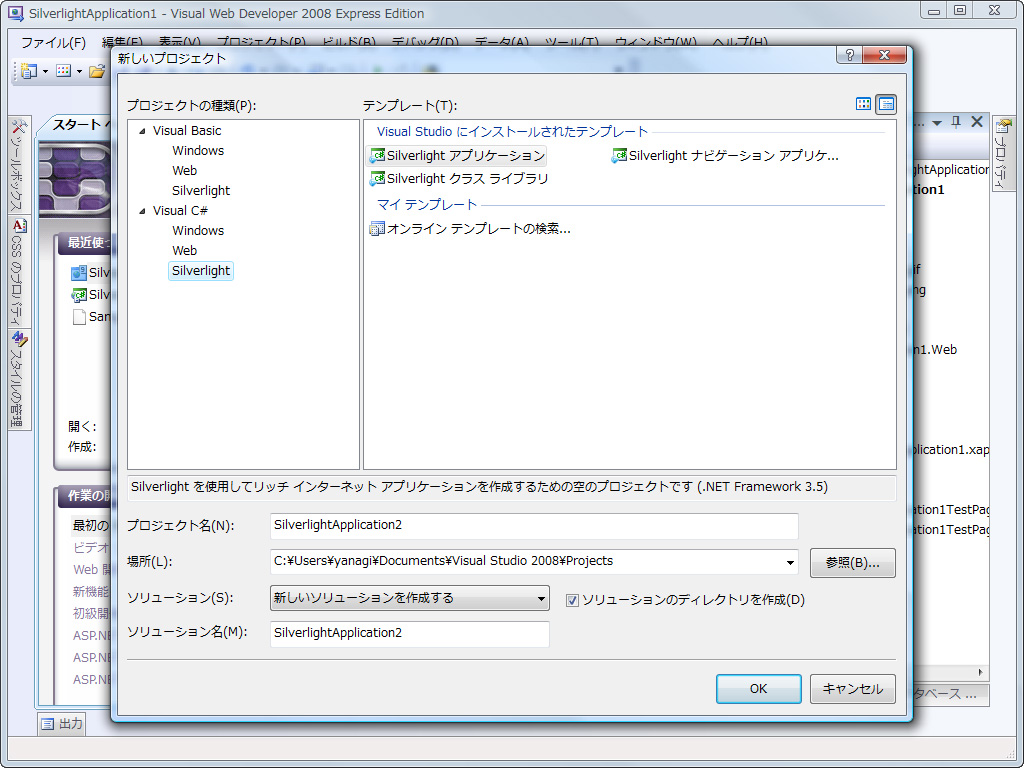1024x768 pixels.
Task: Select the Silverlight ナビゲーション アプリケーション template icon
Action: click(x=618, y=156)
